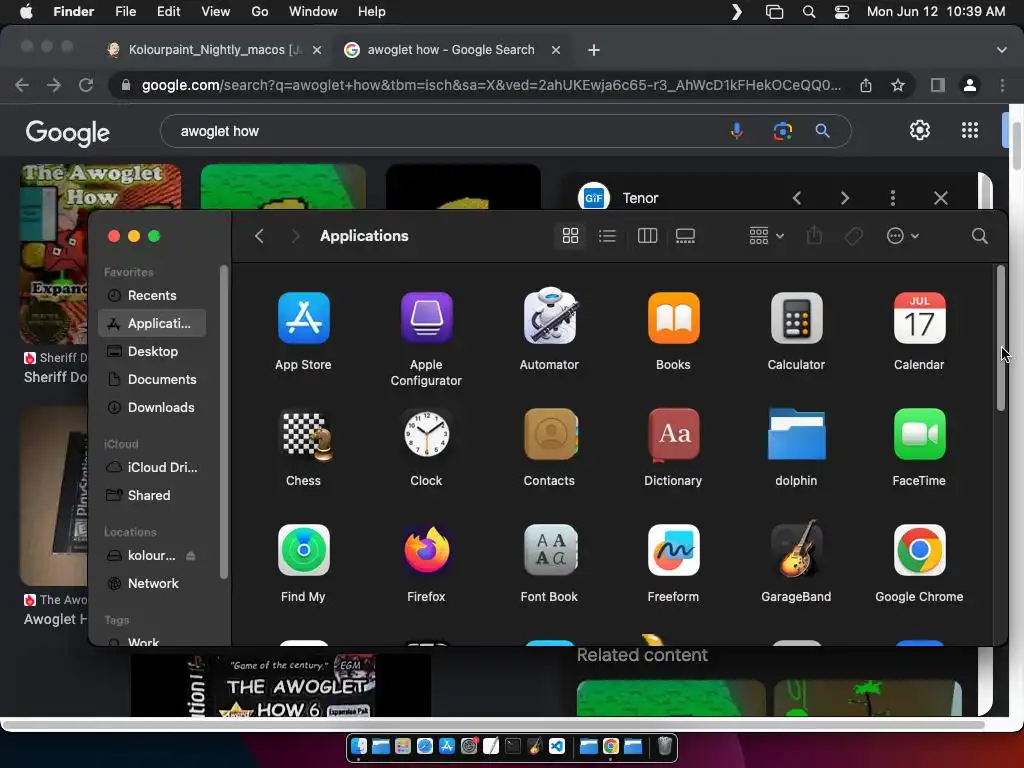Click the Google search box

(444, 131)
